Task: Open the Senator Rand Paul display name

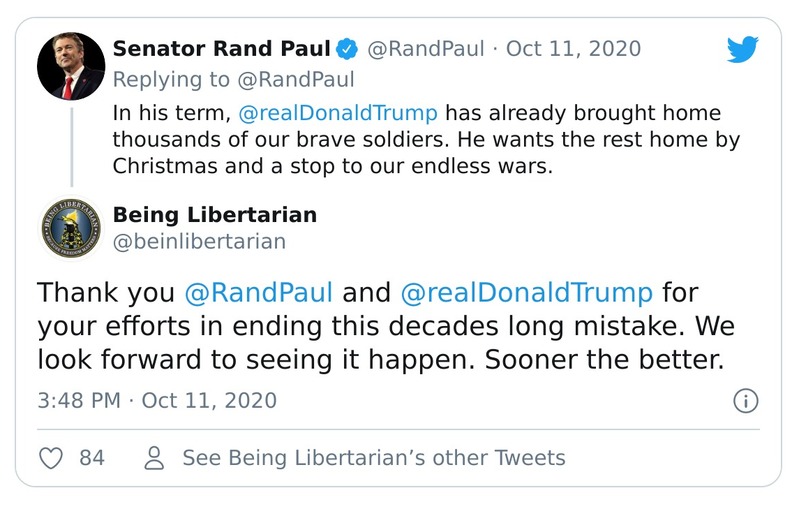Action: 221,49
